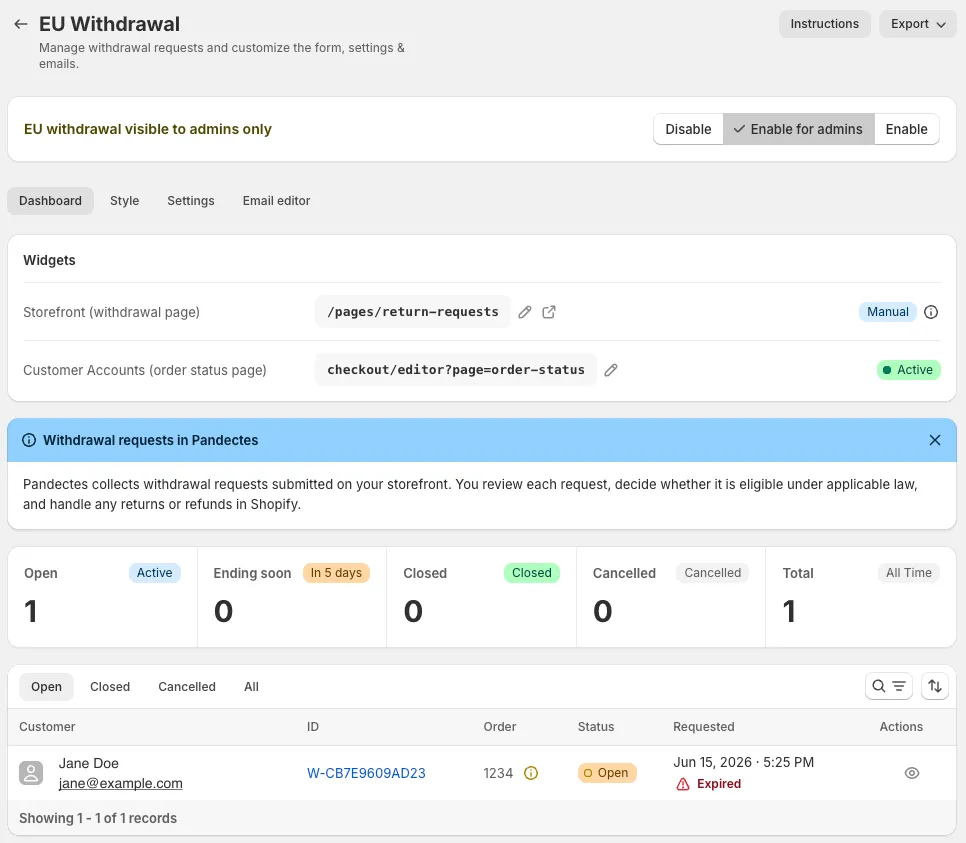Open the search and filter button

click(x=888, y=686)
